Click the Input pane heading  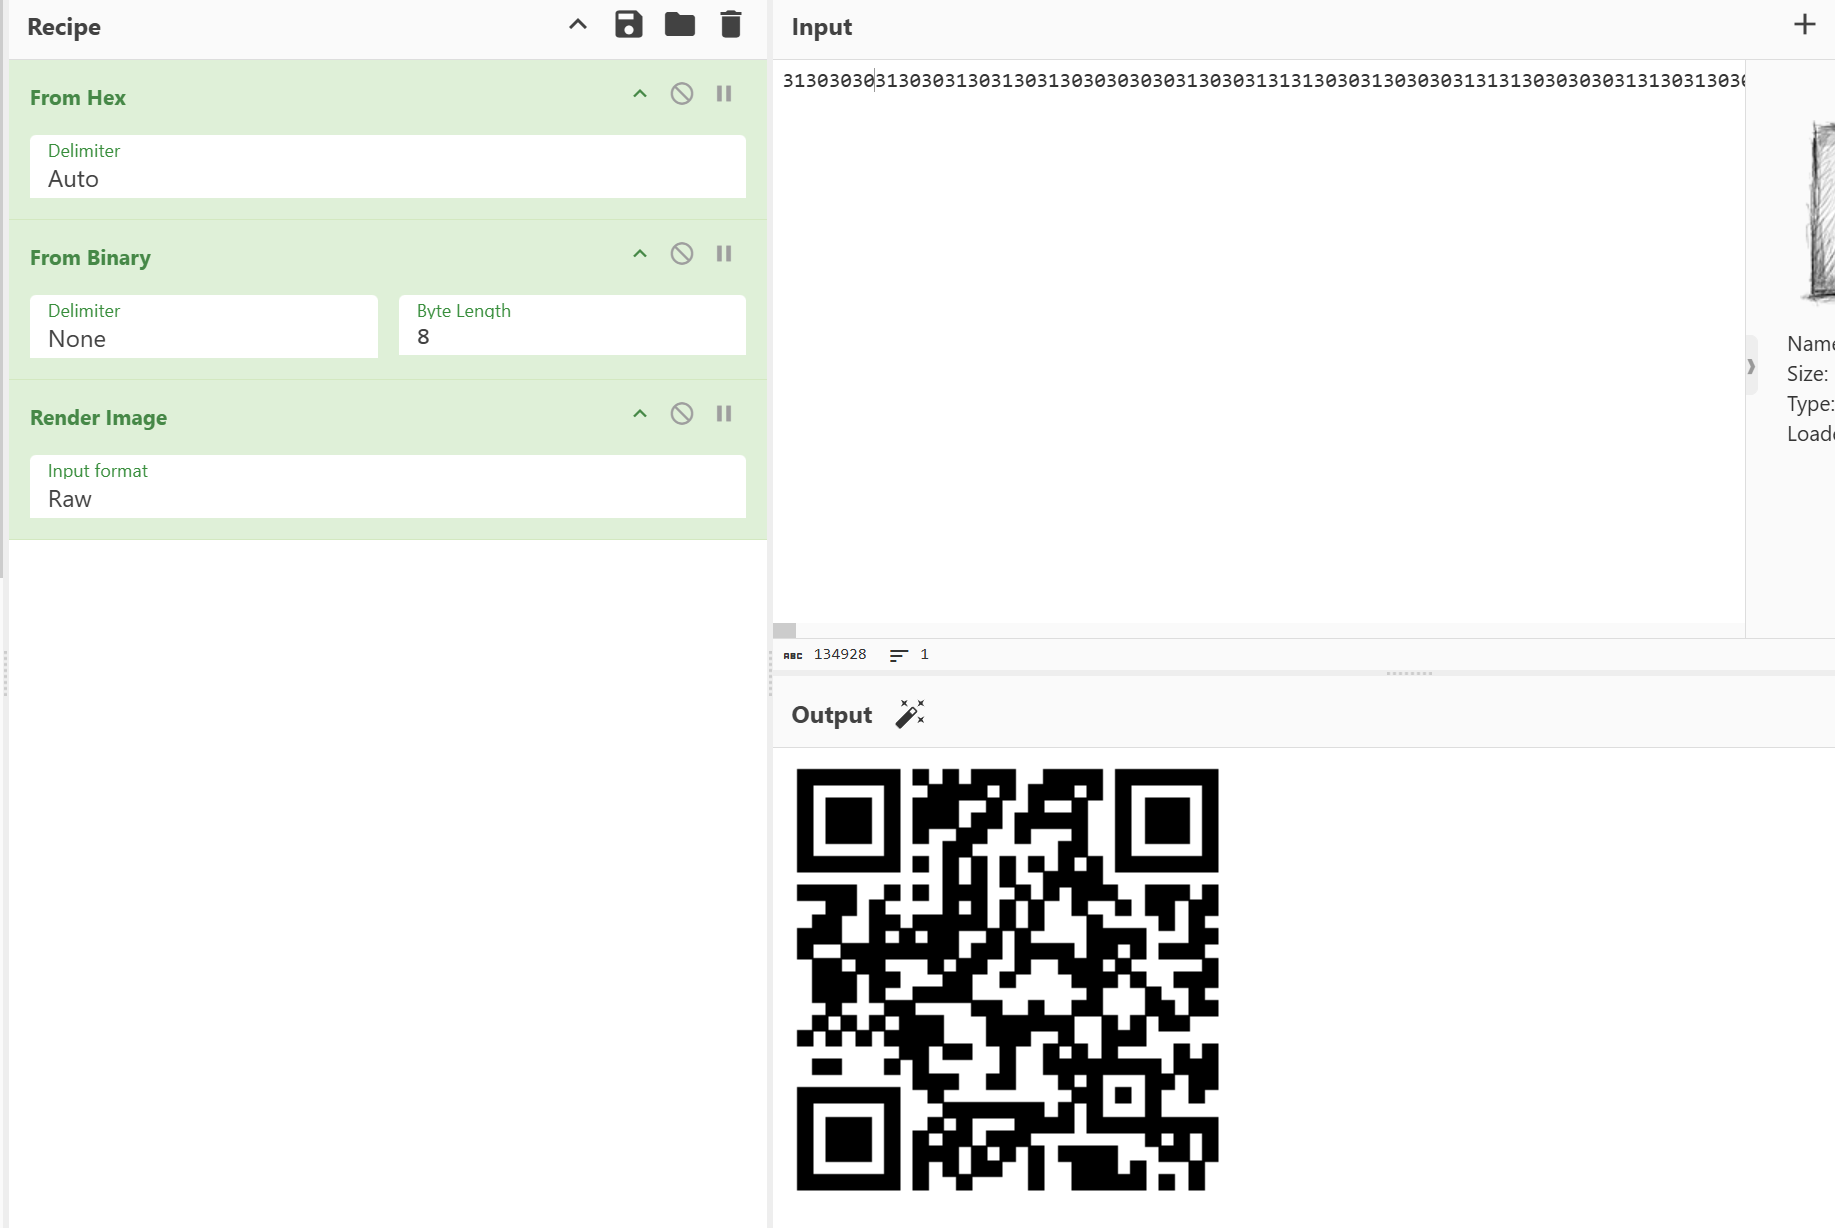pyautogui.click(x=822, y=27)
